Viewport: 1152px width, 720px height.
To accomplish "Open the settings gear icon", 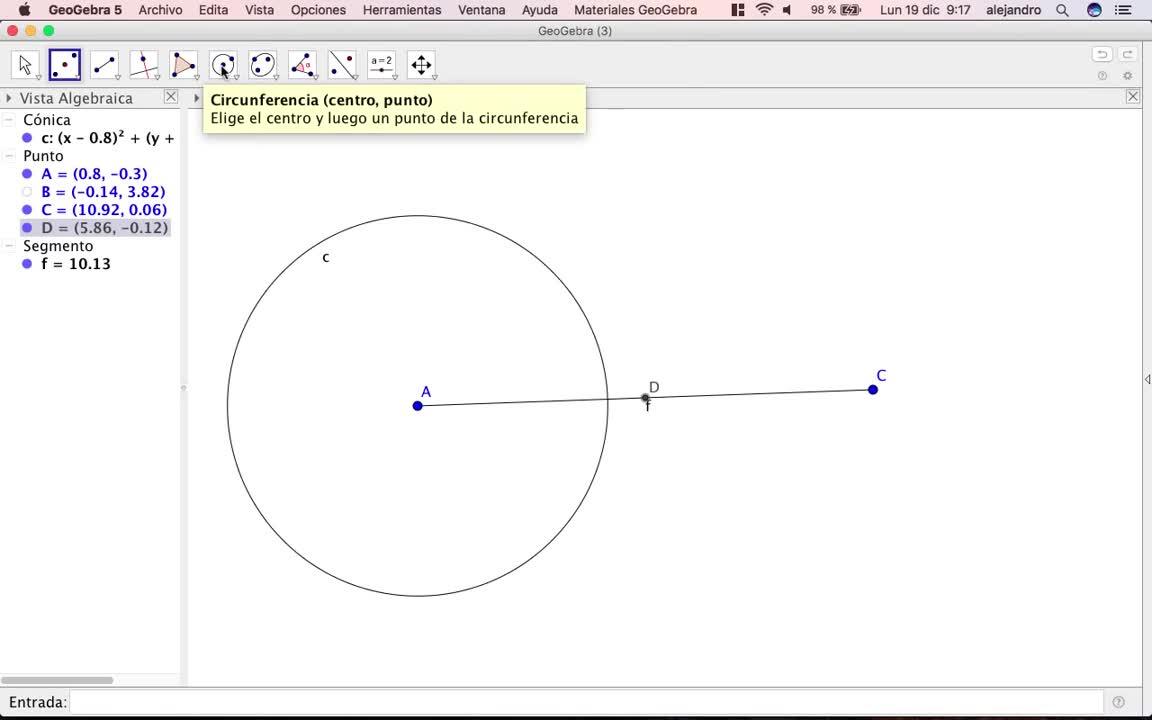I will [1128, 76].
